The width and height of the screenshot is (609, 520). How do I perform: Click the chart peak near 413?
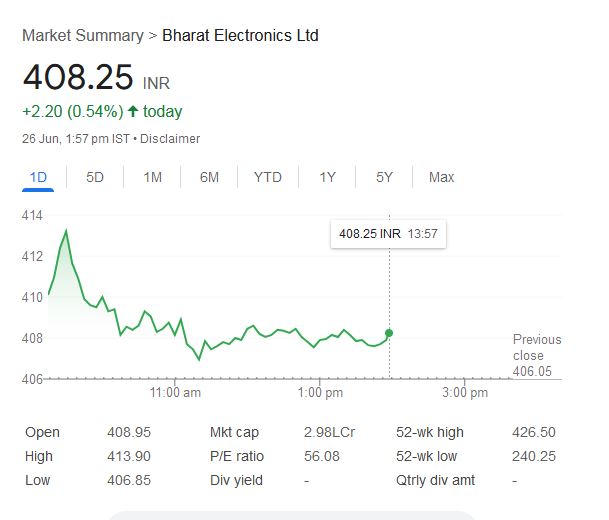[66, 231]
